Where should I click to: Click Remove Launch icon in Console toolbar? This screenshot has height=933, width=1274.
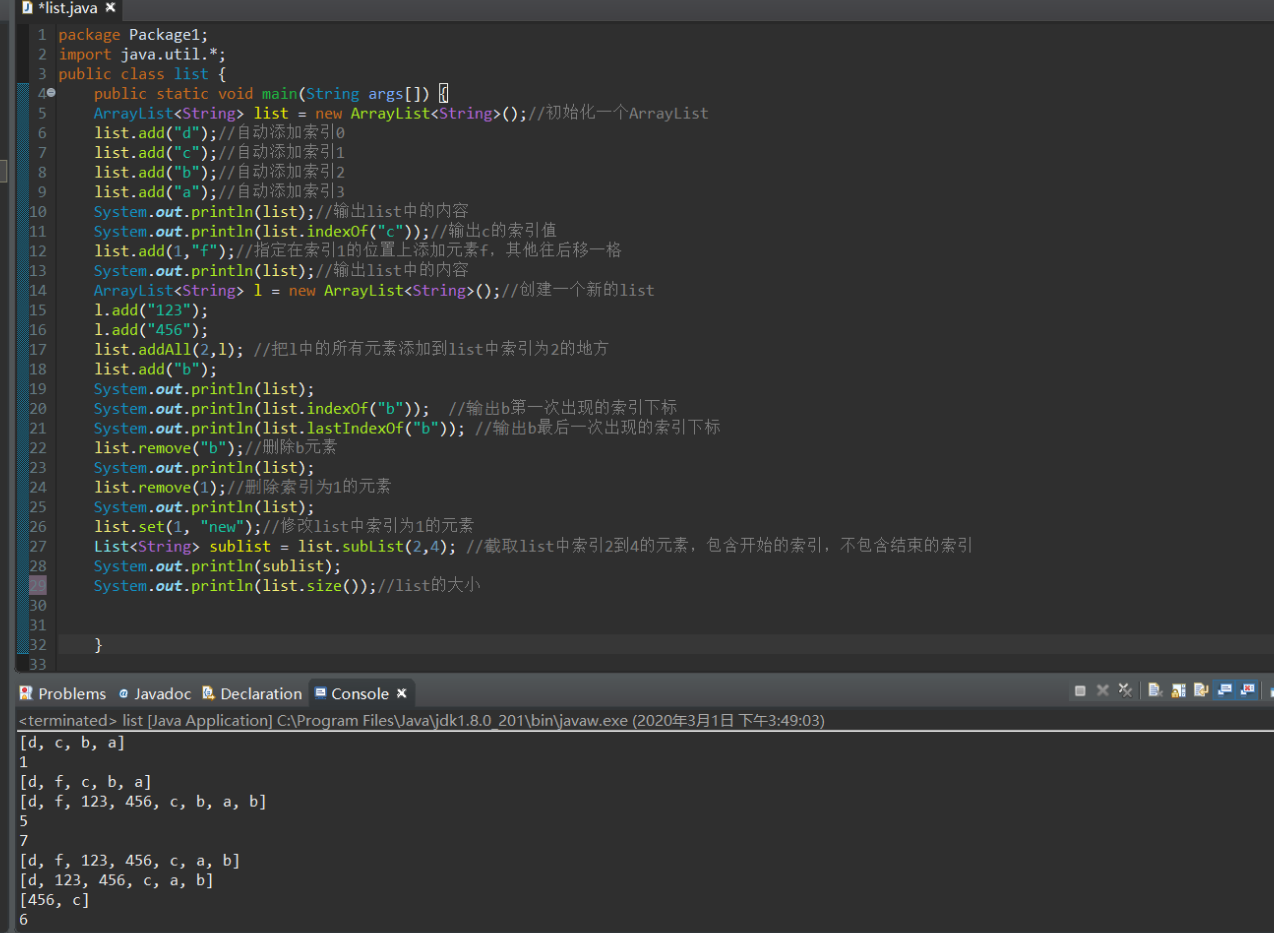click(x=1103, y=691)
